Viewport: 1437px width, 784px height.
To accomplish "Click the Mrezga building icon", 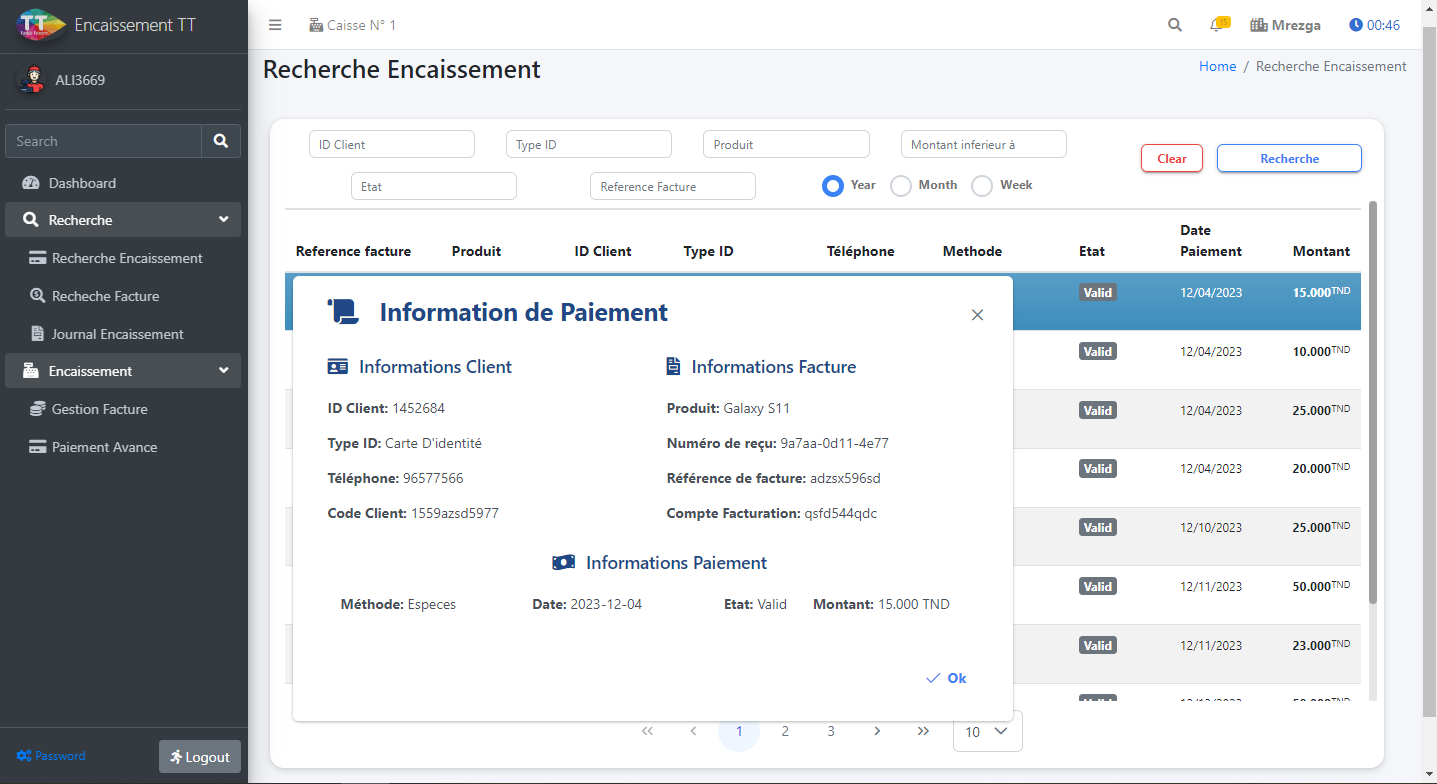I will coord(1259,25).
